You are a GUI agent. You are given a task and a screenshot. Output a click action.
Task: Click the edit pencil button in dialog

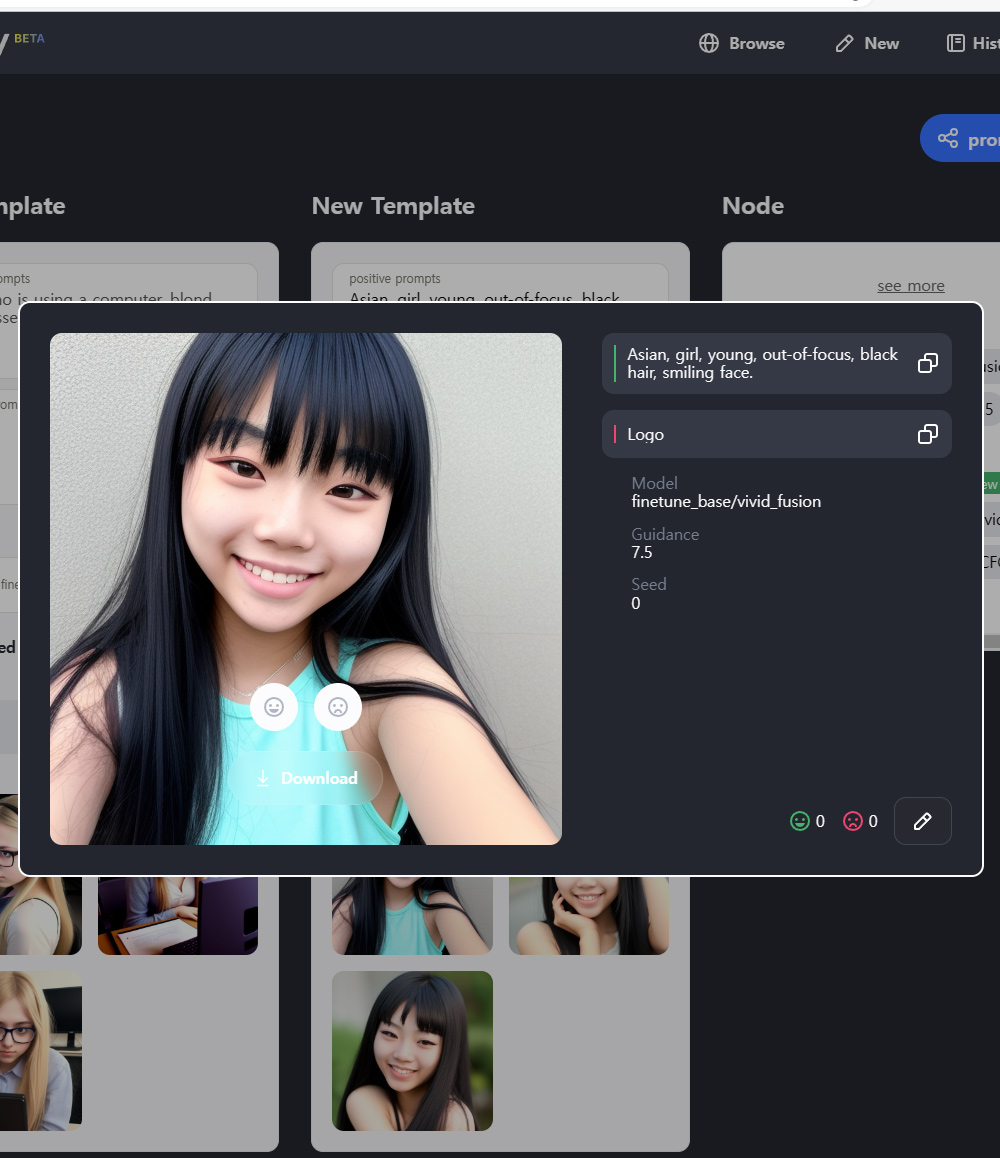(x=922, y=821)
